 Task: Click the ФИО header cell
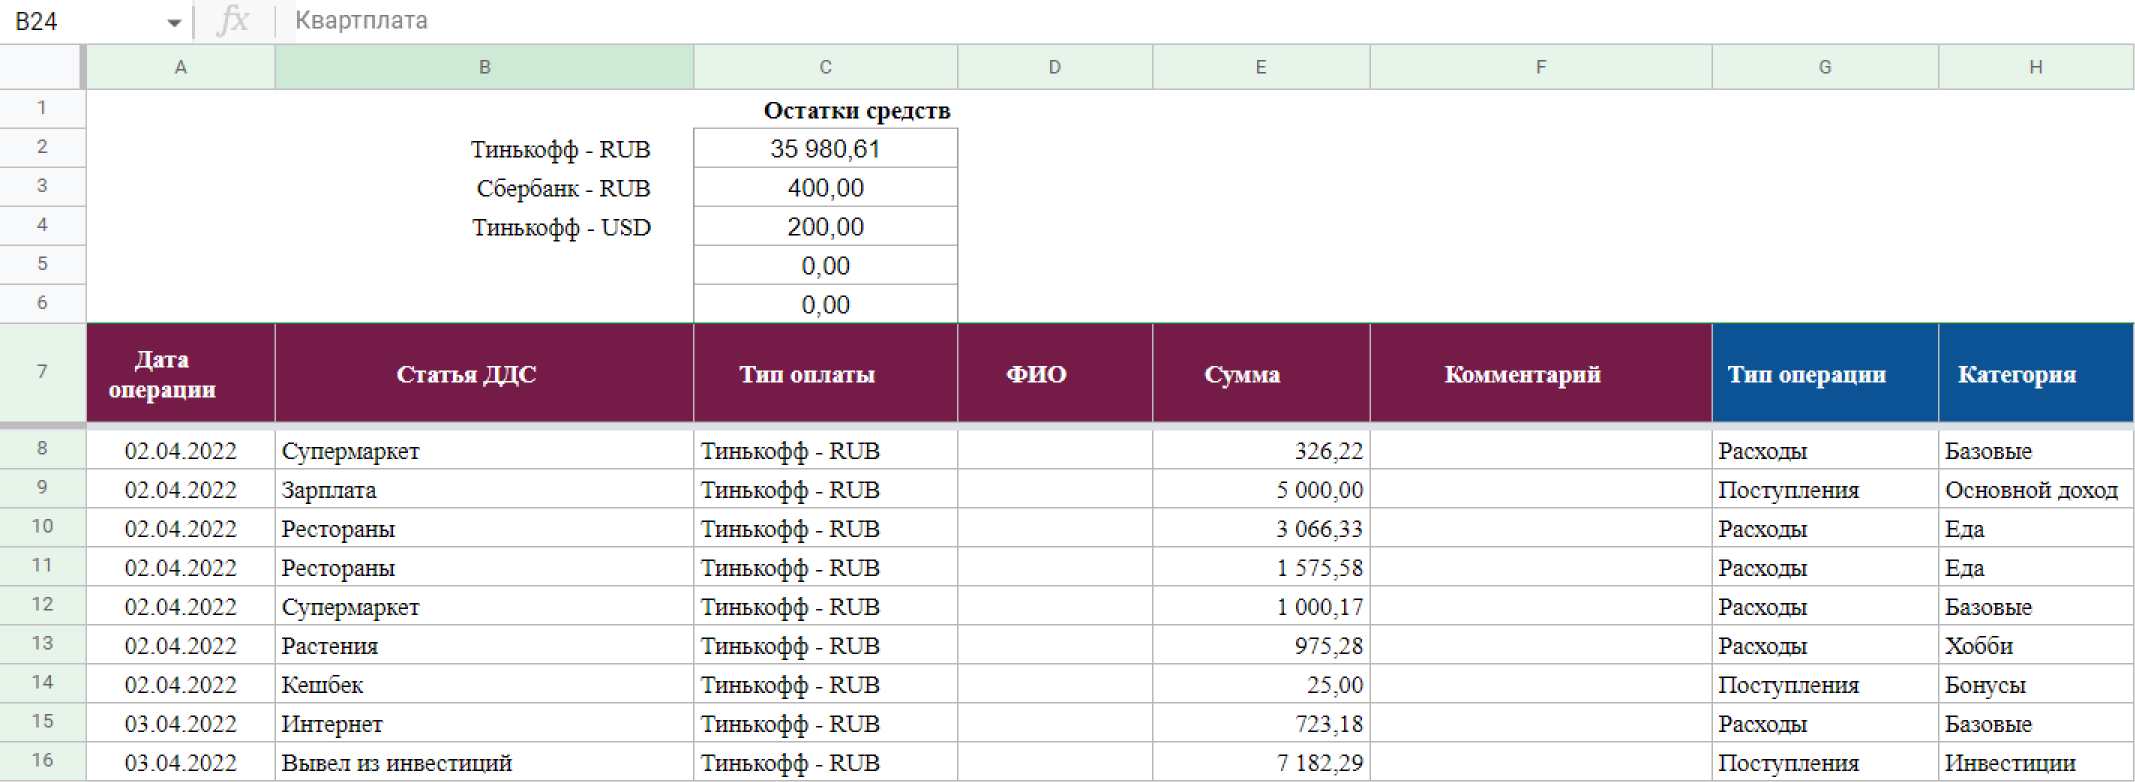pyautogui.click(x=1054, y=373)
